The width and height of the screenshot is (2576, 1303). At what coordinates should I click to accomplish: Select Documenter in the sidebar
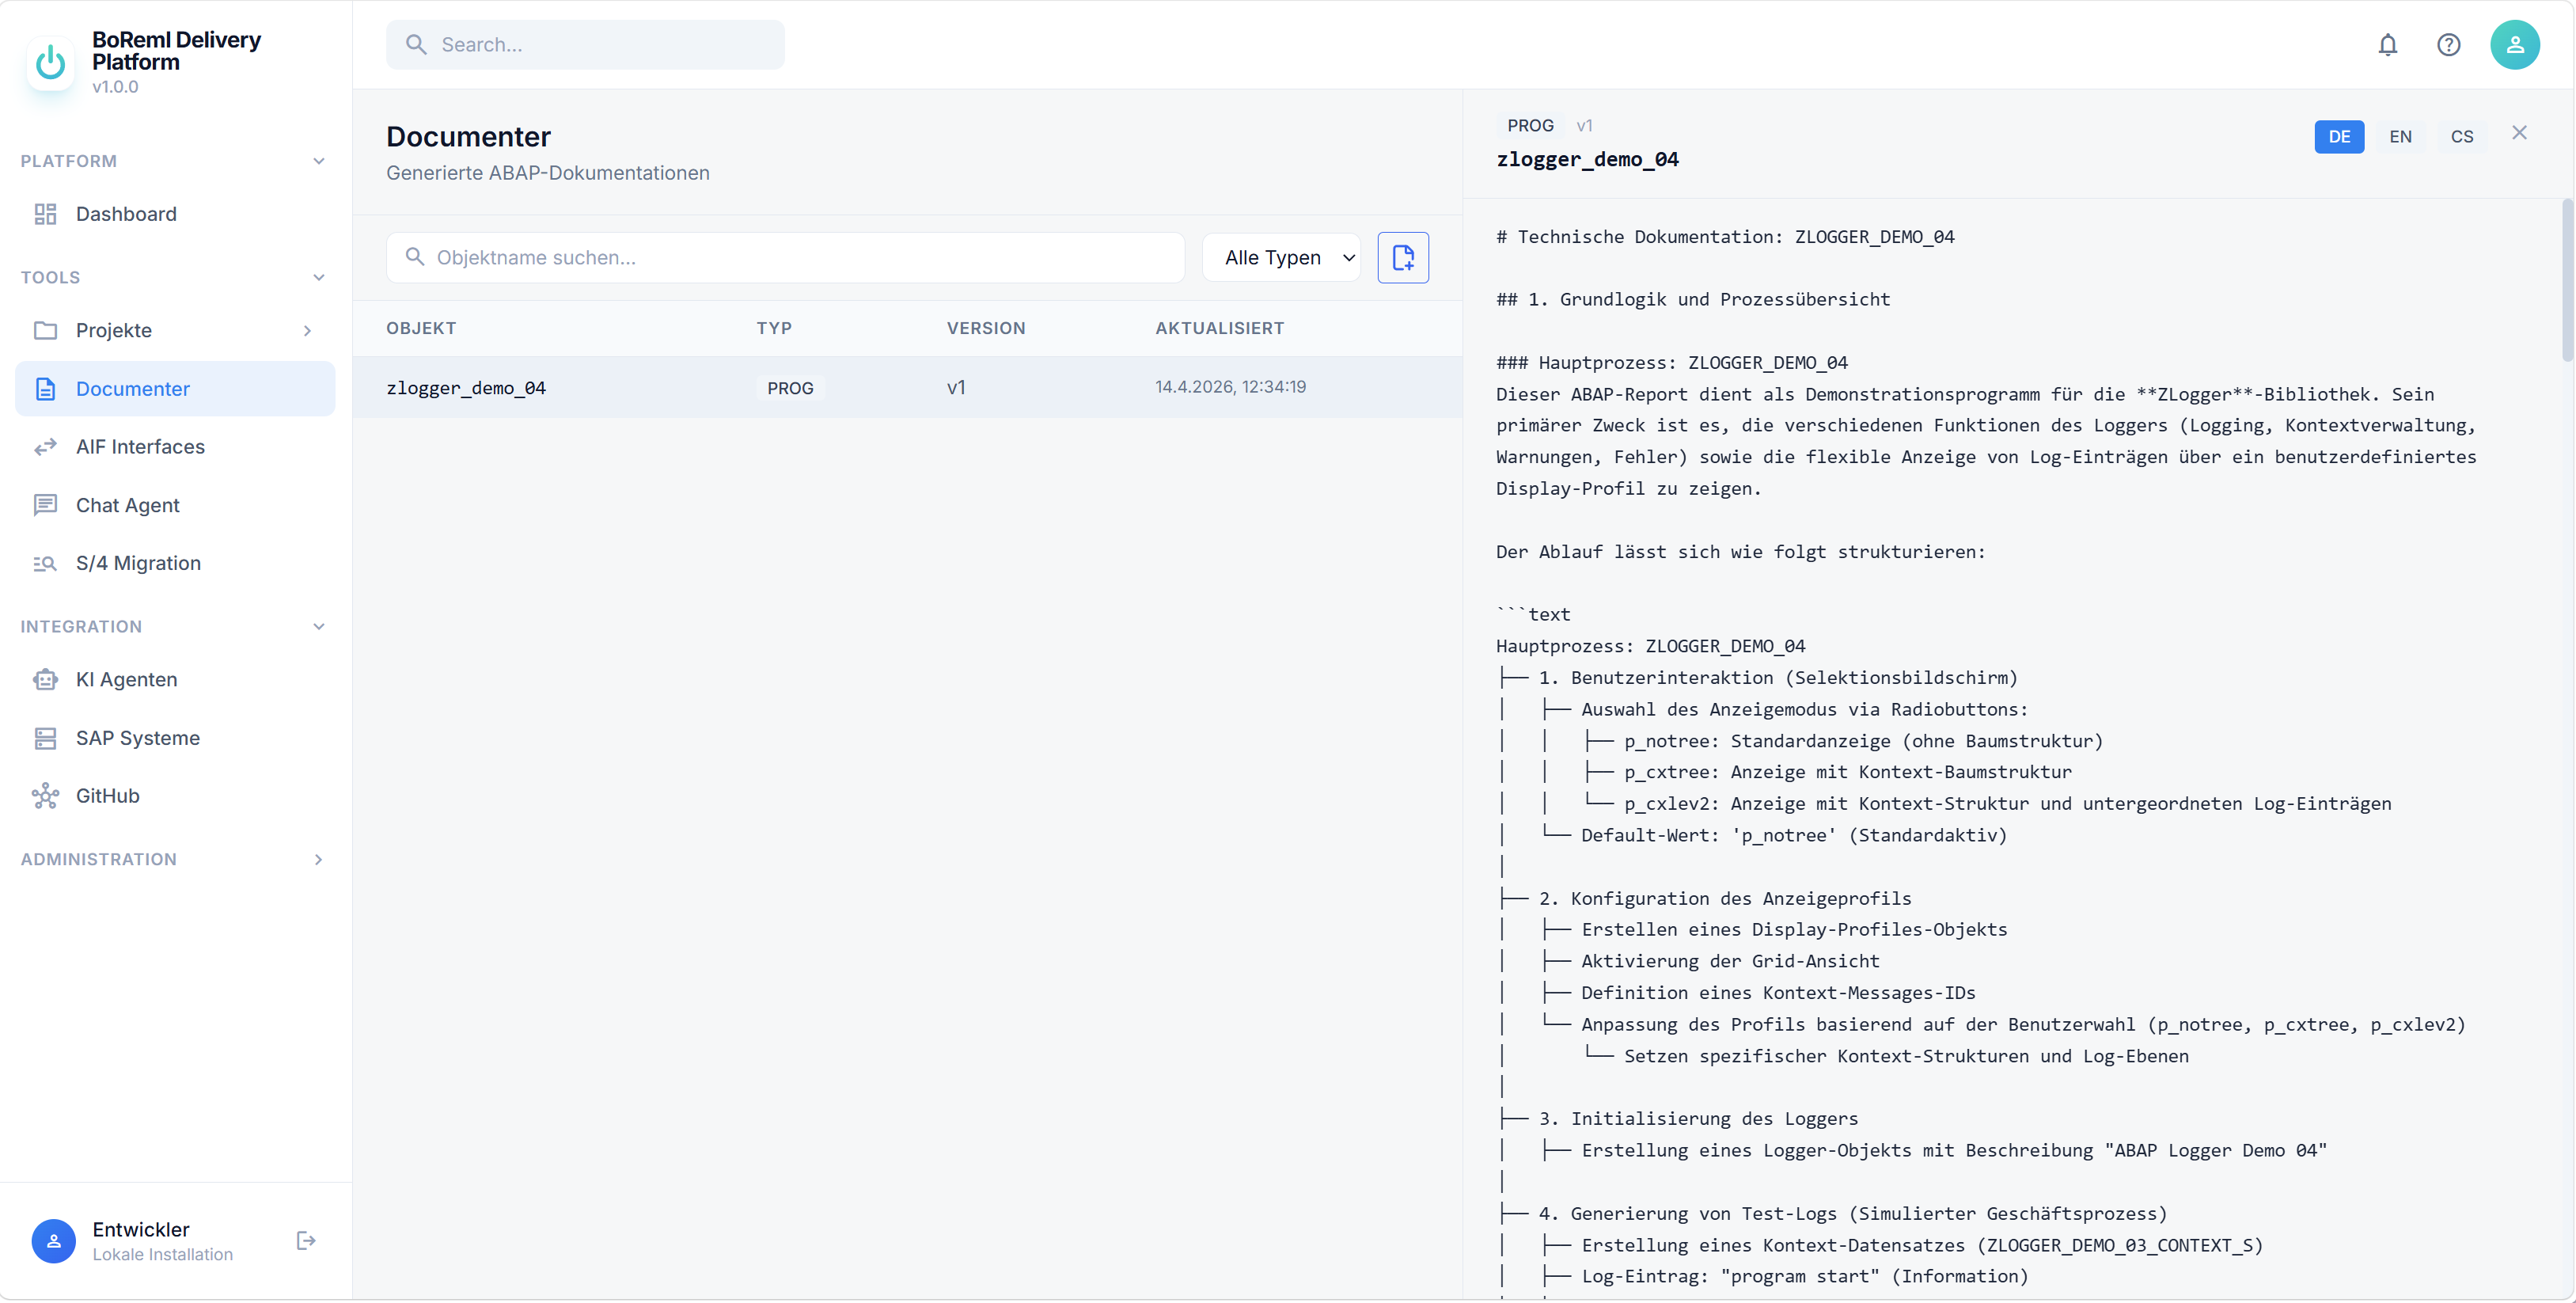(175, 389)
